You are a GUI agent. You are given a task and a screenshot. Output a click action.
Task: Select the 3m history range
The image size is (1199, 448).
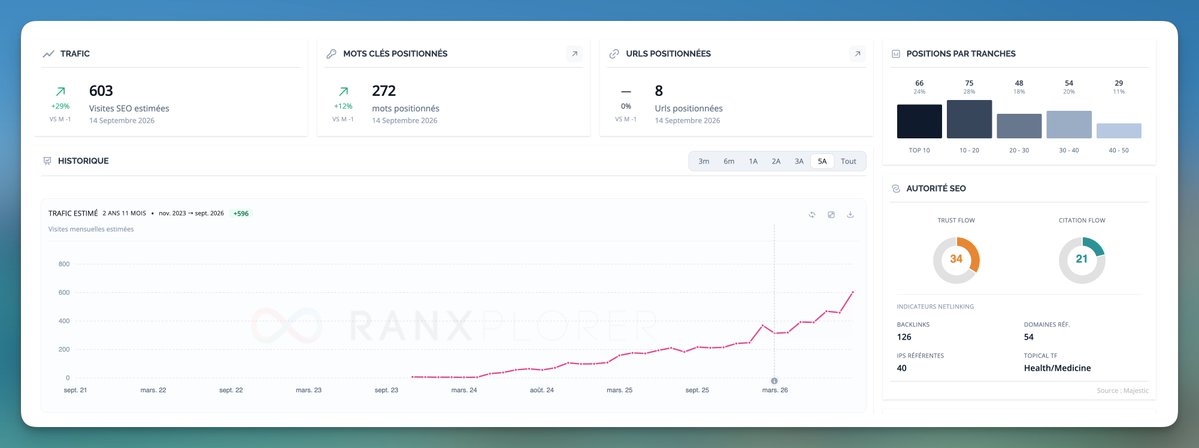703,161
